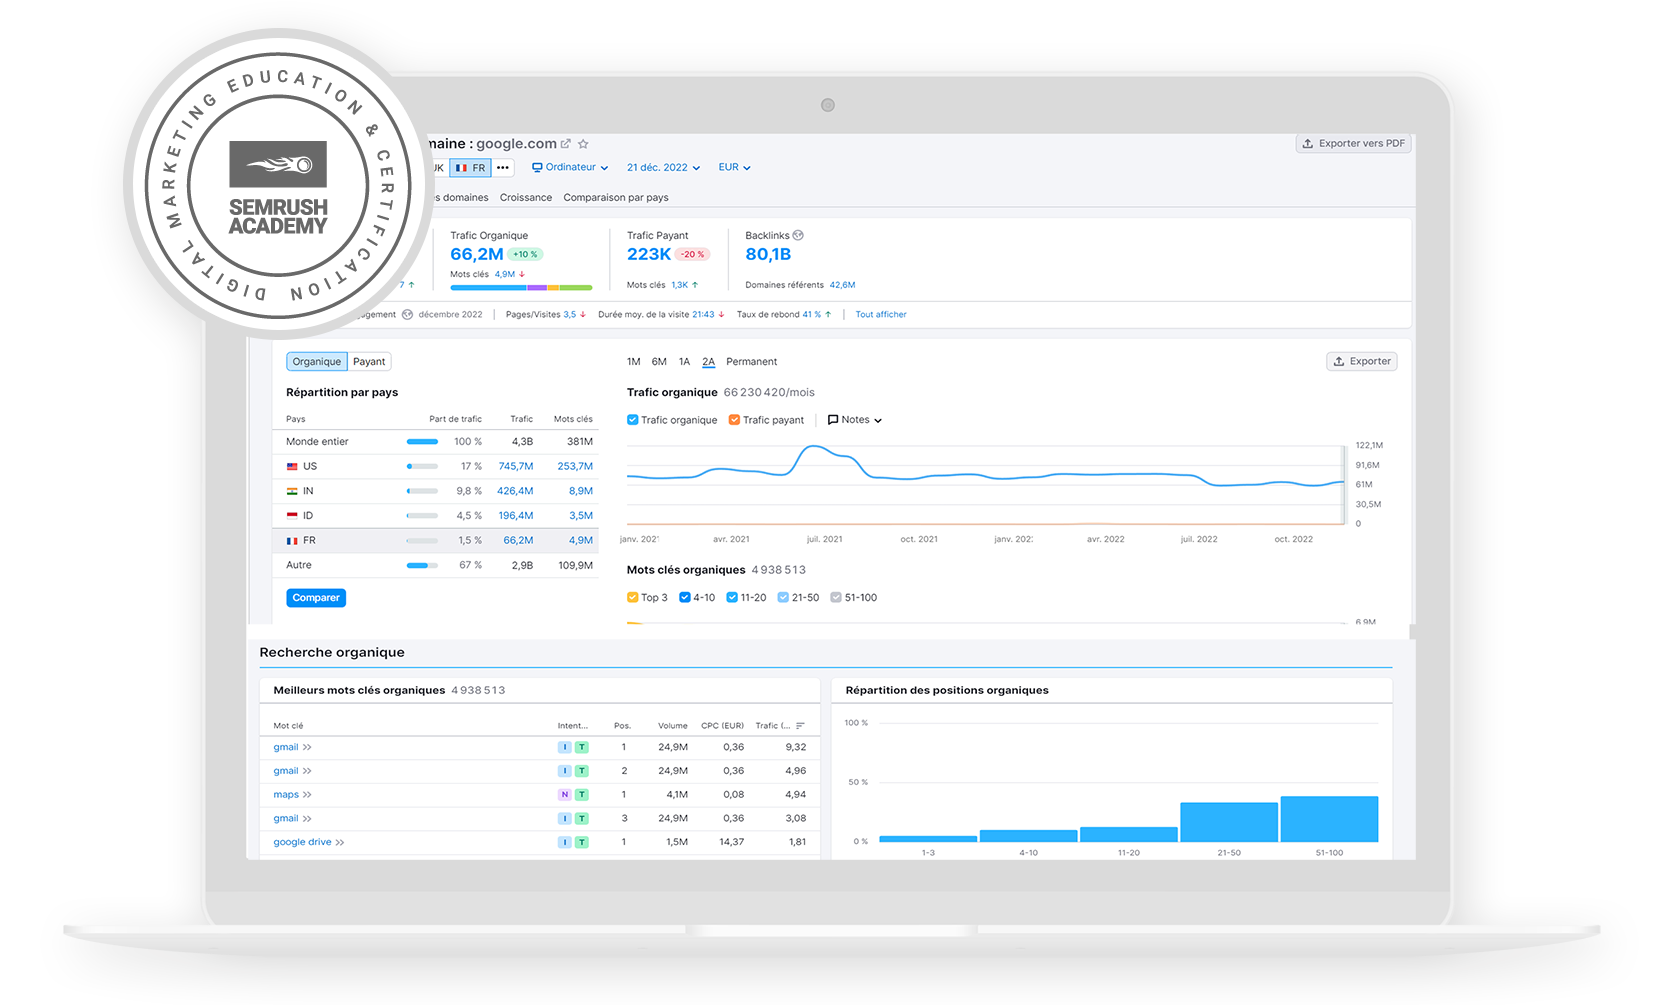Switch to the Organique toggle
The width and height of the screenshot is (1674, 1005).
point(317,362)
